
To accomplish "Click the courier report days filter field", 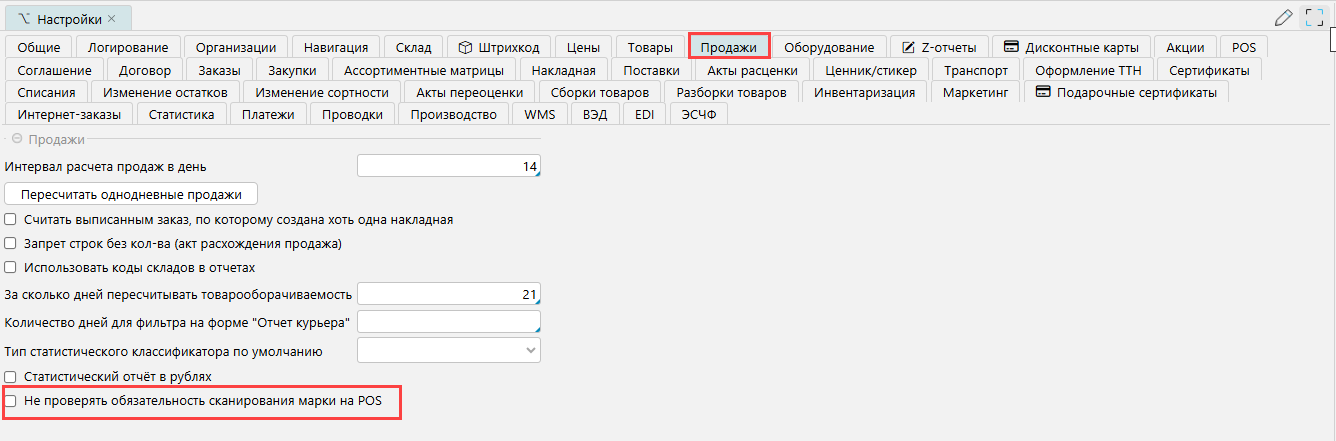I will click(448, 322).
